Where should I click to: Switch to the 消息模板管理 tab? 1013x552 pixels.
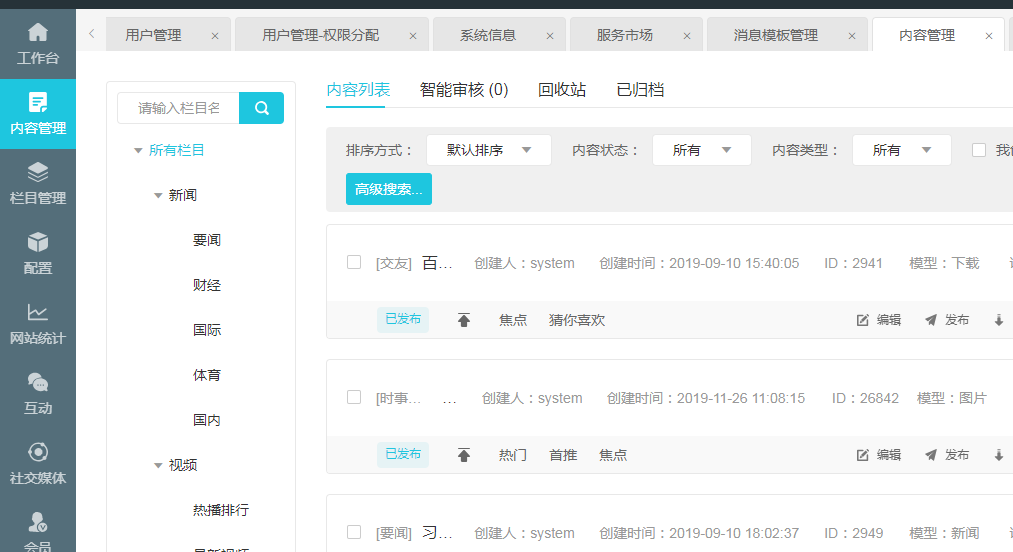pos(775,35)
